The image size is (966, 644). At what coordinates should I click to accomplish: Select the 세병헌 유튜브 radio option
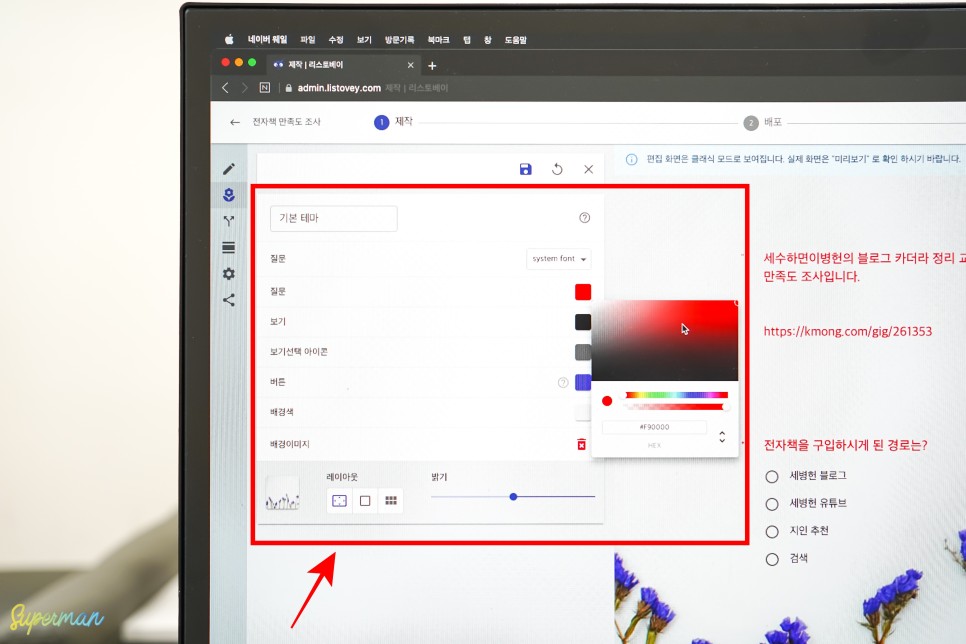click(x=772, y=504)
